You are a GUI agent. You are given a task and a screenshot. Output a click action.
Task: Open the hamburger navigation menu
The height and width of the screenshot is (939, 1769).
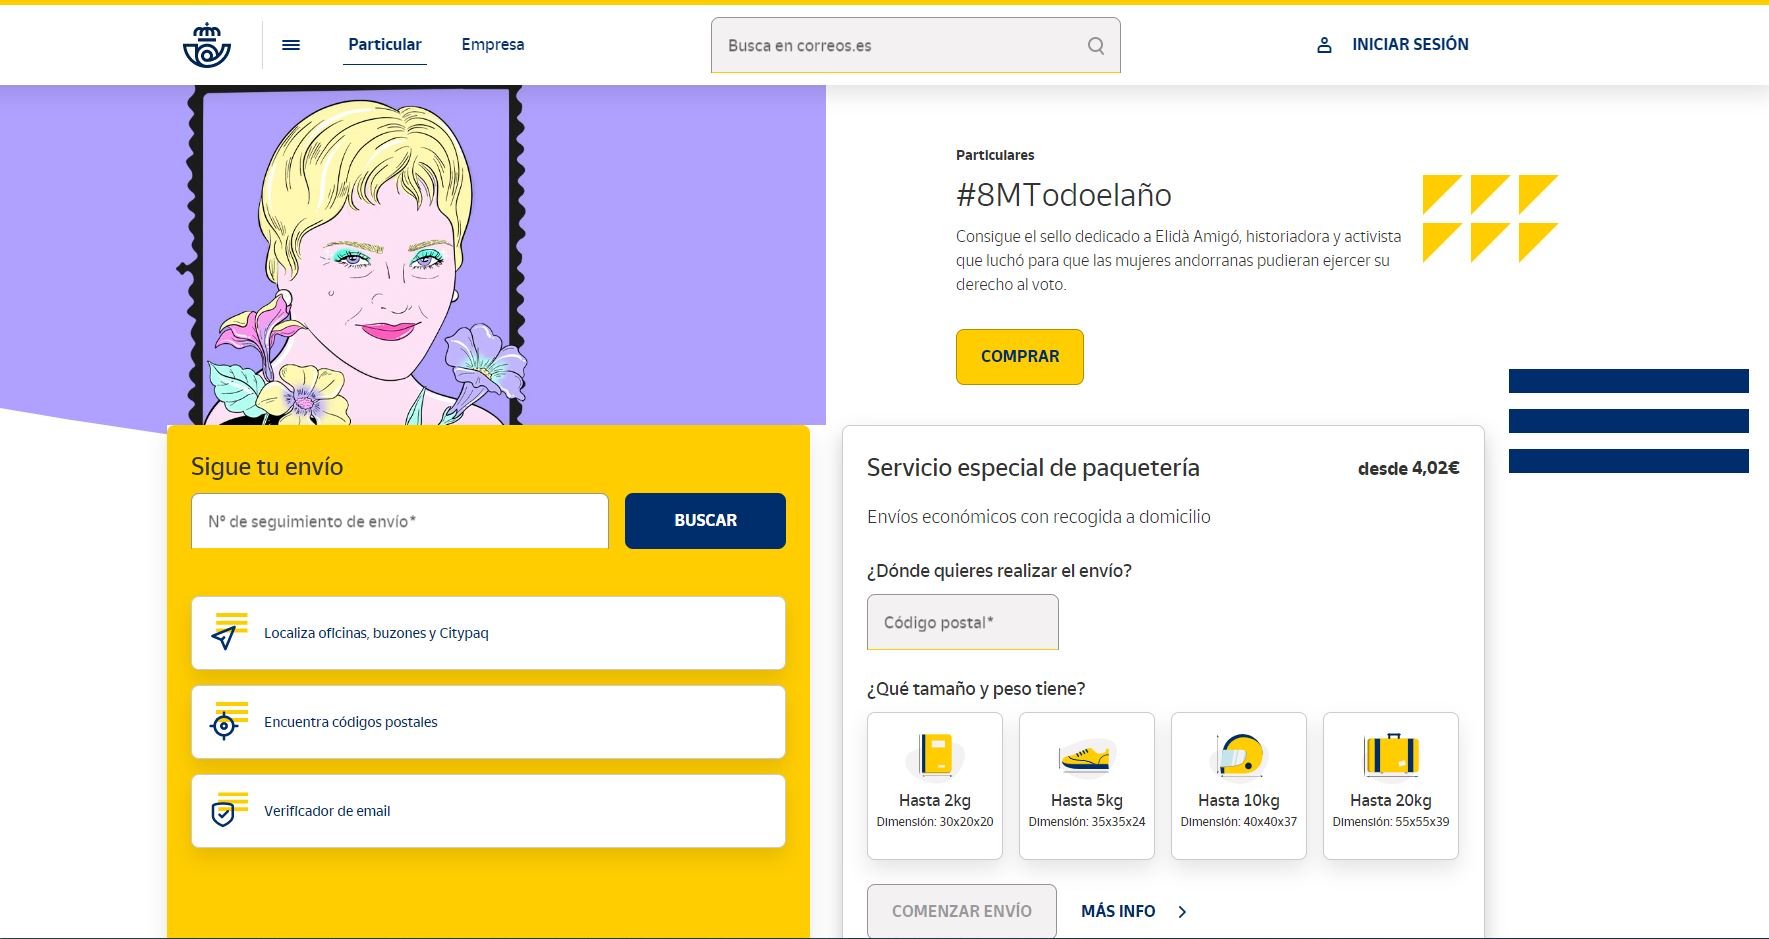point(291,45)
